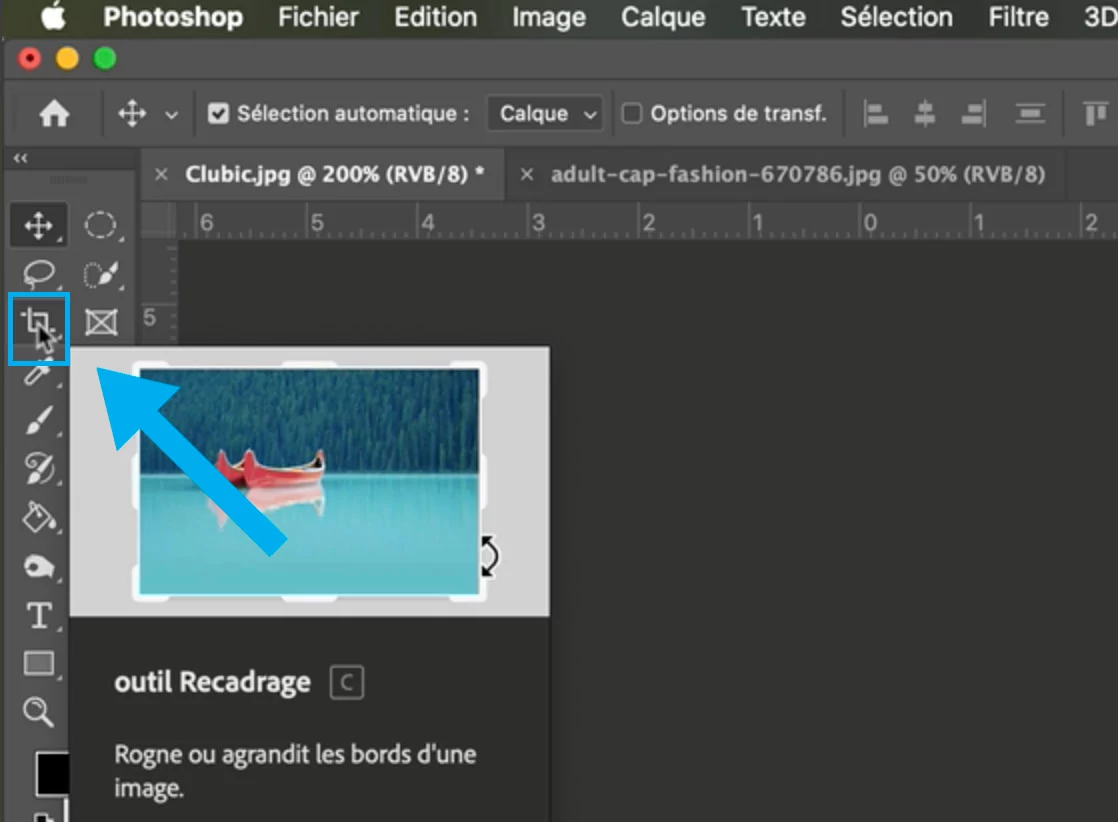
Task: Distribute layers vertically
Action: pos(1030,113)
